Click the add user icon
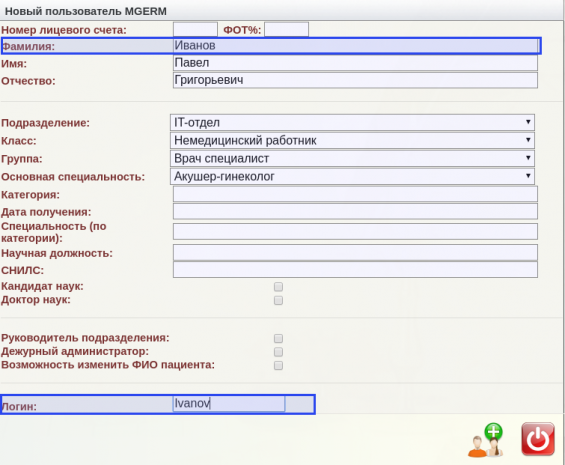This screenshot has width=565, height=465. tap(486, 440)
